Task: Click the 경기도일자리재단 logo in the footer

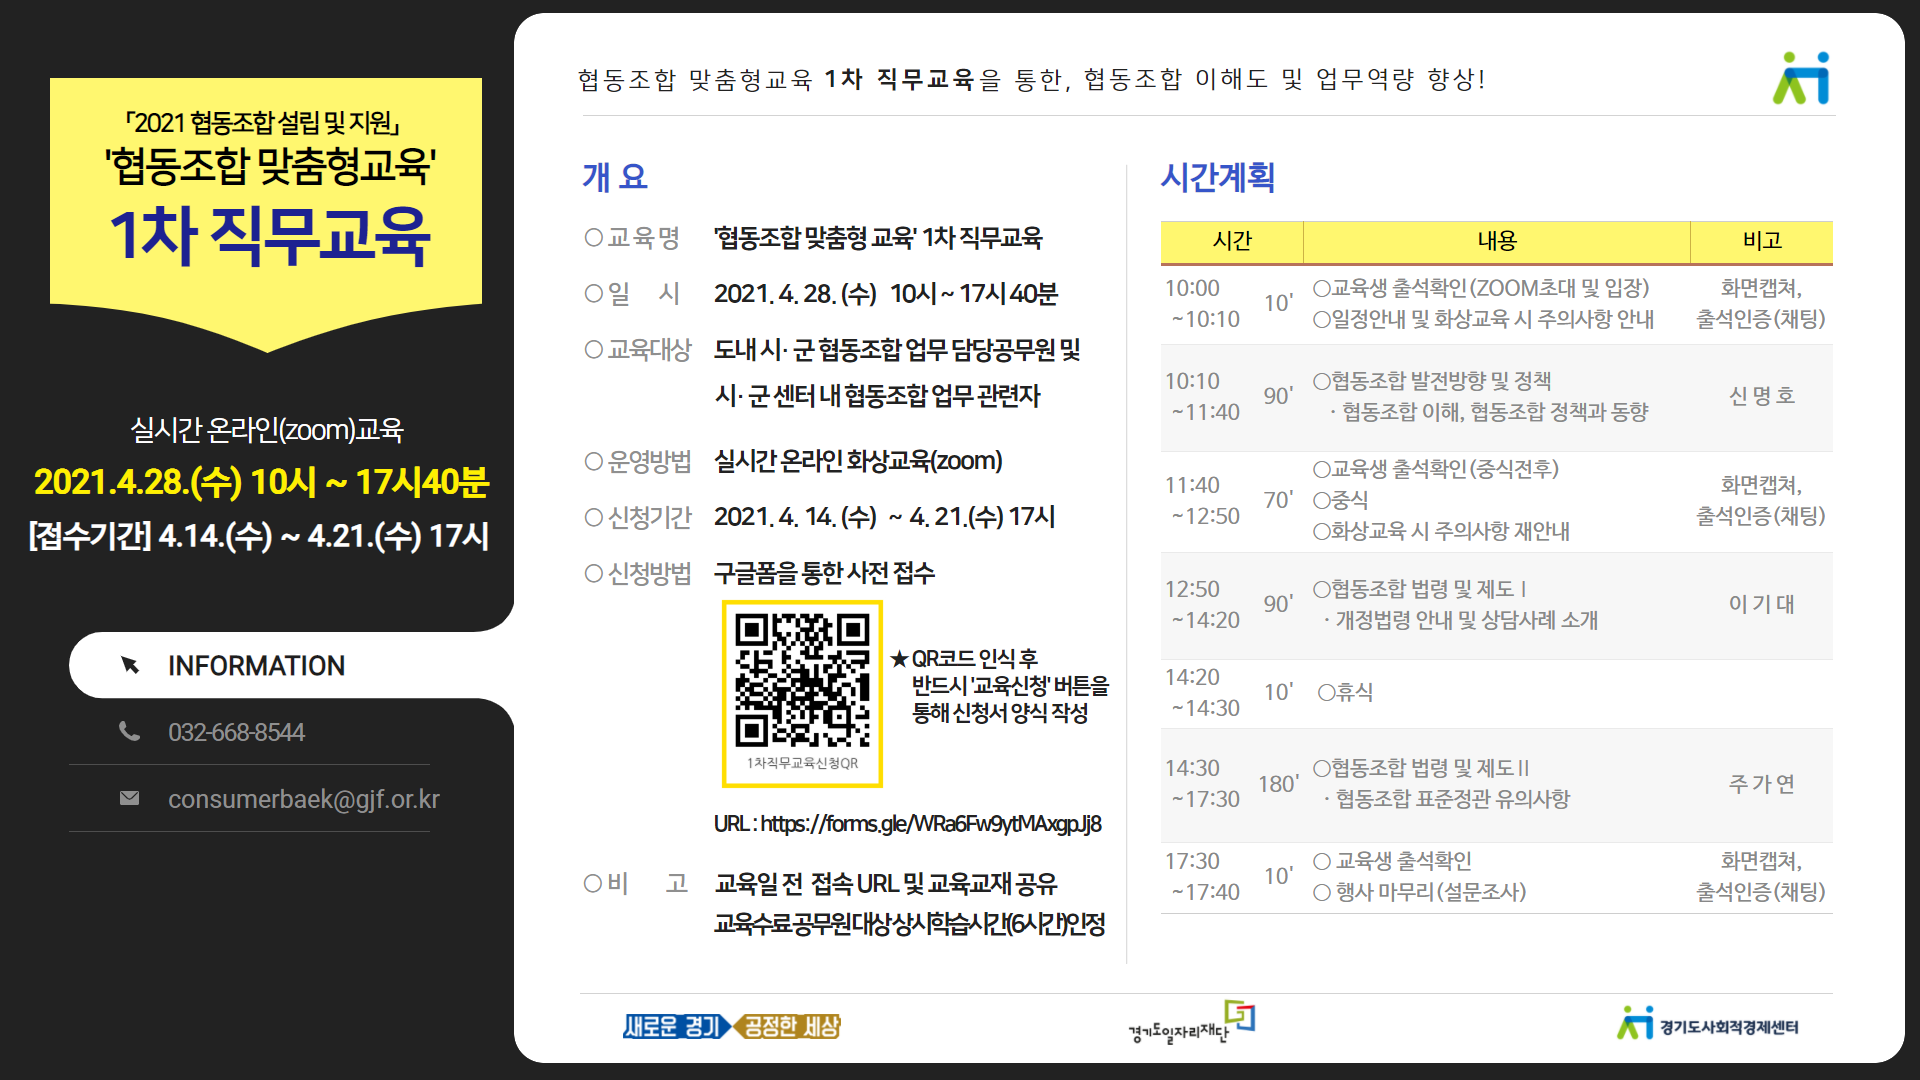Action: [x=1191, y=1023]
